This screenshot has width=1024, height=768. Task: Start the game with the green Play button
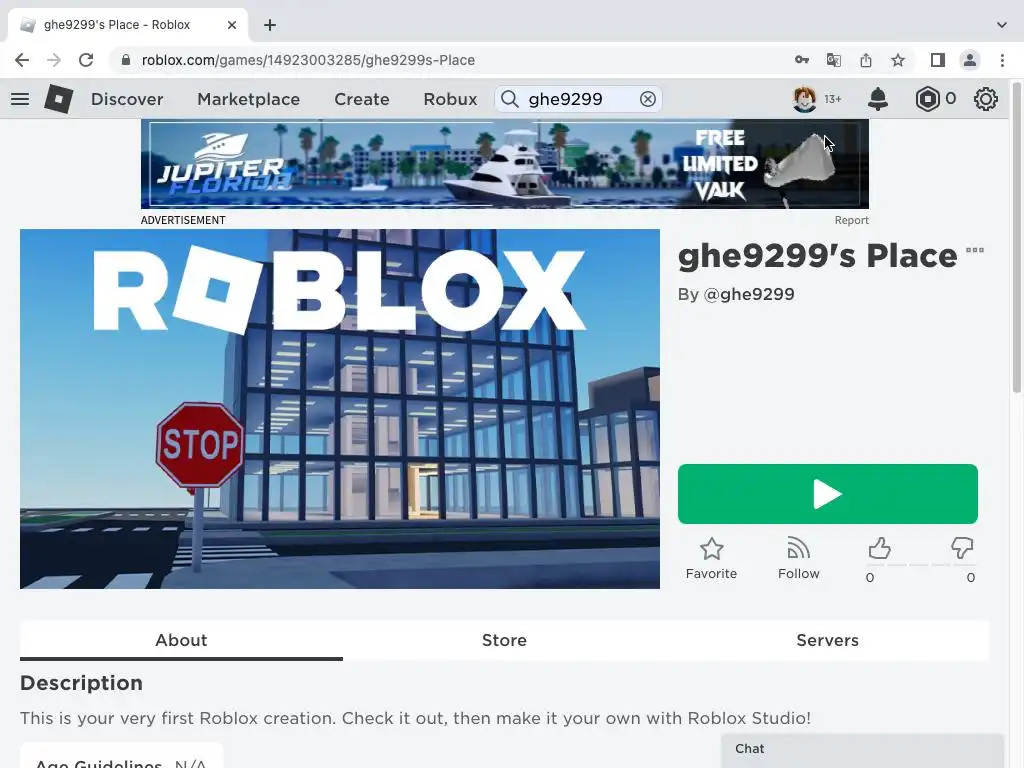click(827, 494)
